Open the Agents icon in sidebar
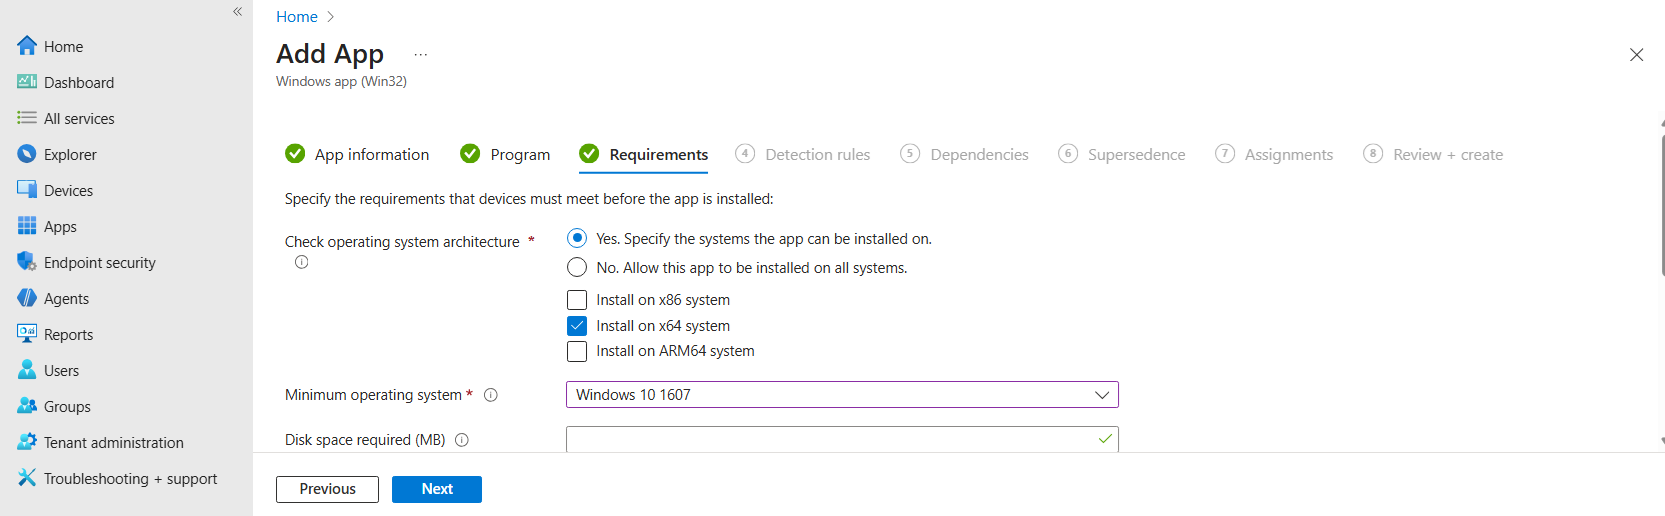Viewport: 1665px width, 516px height. coord(27,298)
